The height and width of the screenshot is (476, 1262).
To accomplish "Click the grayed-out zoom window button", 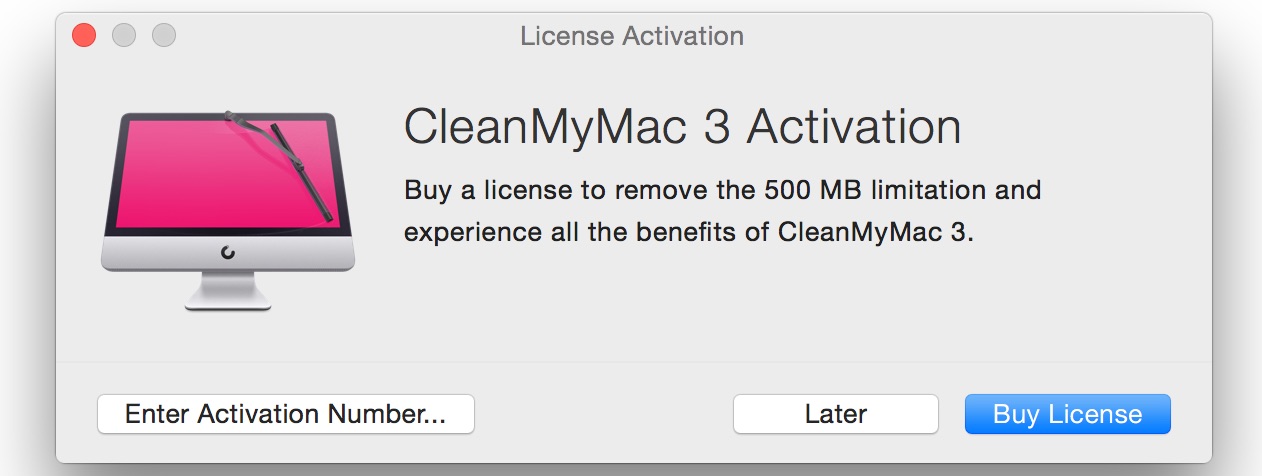I will (164, 36).
